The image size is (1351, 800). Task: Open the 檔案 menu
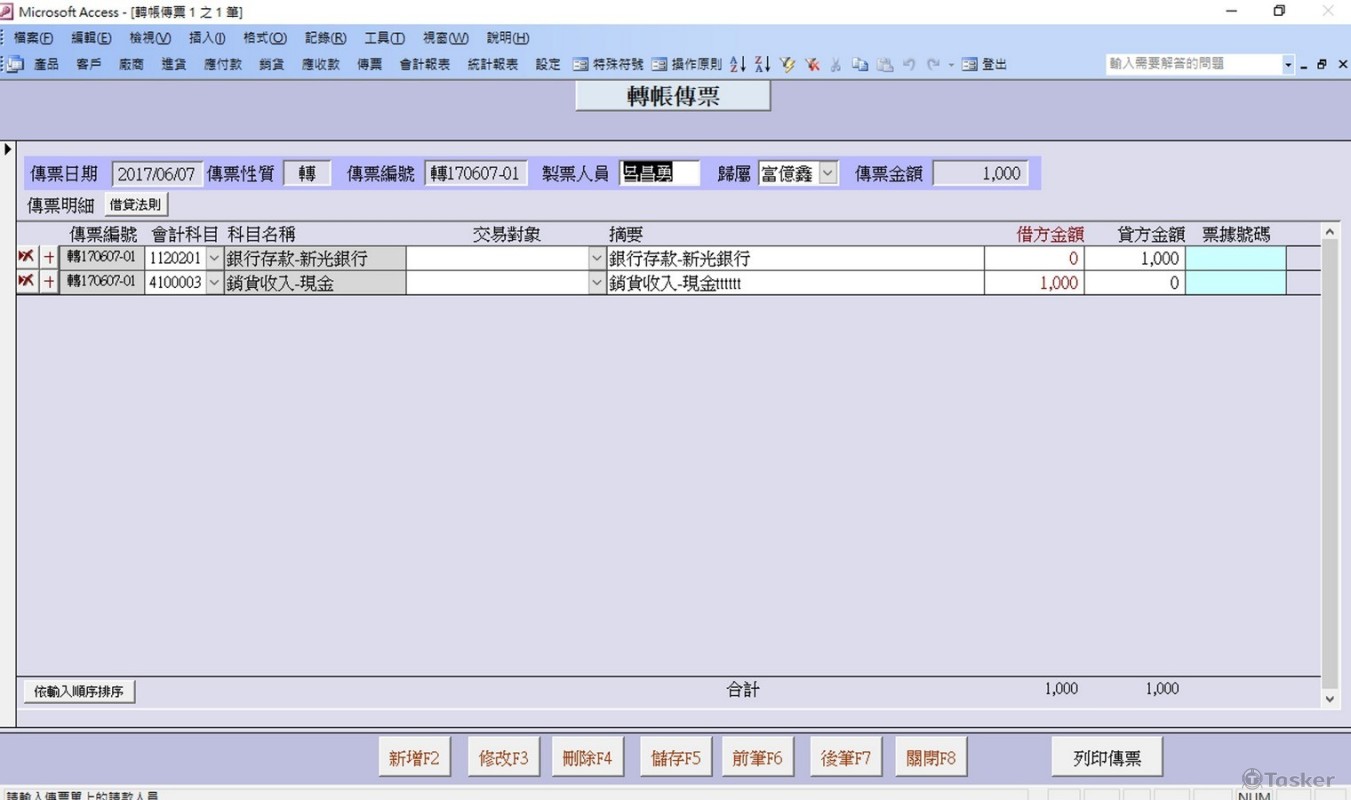point(33,38)
